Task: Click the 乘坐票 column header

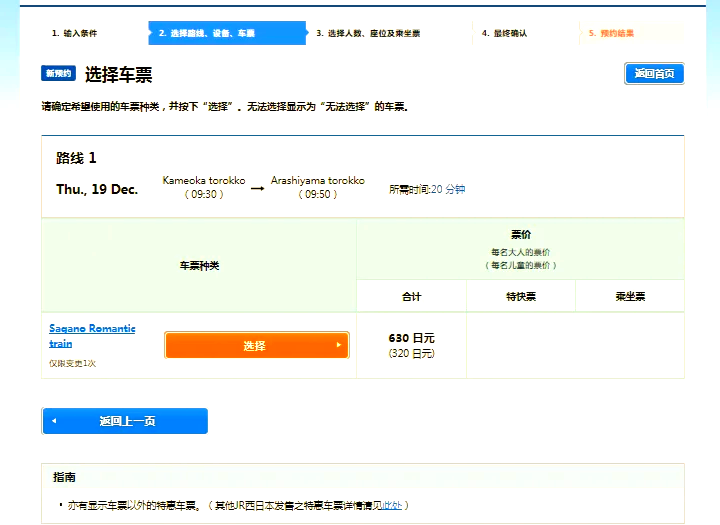Action: click(630, 297)
